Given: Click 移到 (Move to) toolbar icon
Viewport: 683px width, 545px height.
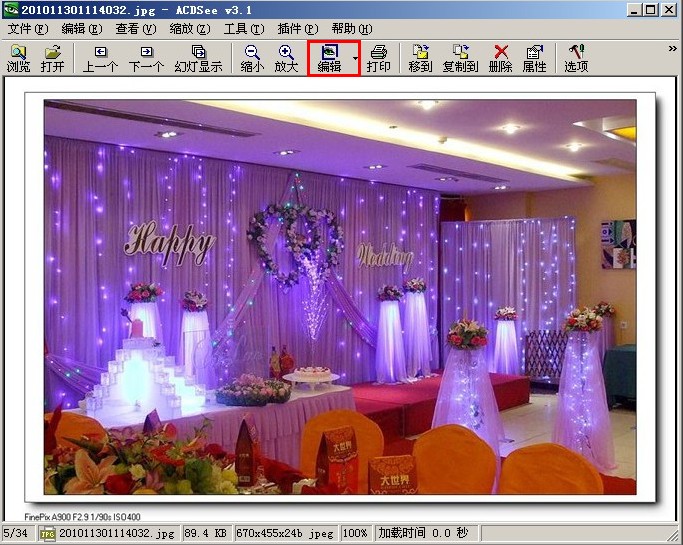Looking at the screenshot, I should 420,58.
